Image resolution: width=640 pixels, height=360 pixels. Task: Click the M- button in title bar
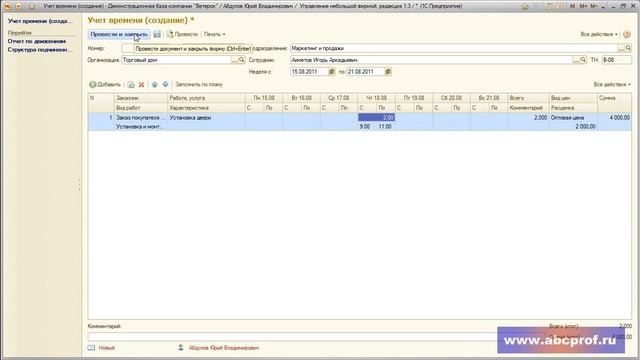(x=593, y=6)
